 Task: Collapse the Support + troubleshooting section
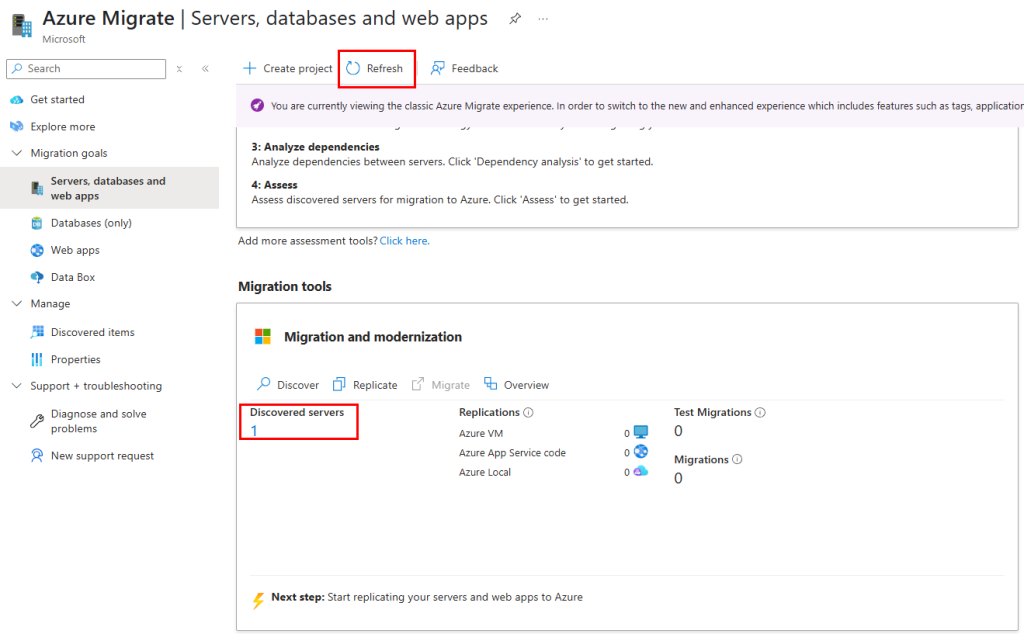[17, 387]
